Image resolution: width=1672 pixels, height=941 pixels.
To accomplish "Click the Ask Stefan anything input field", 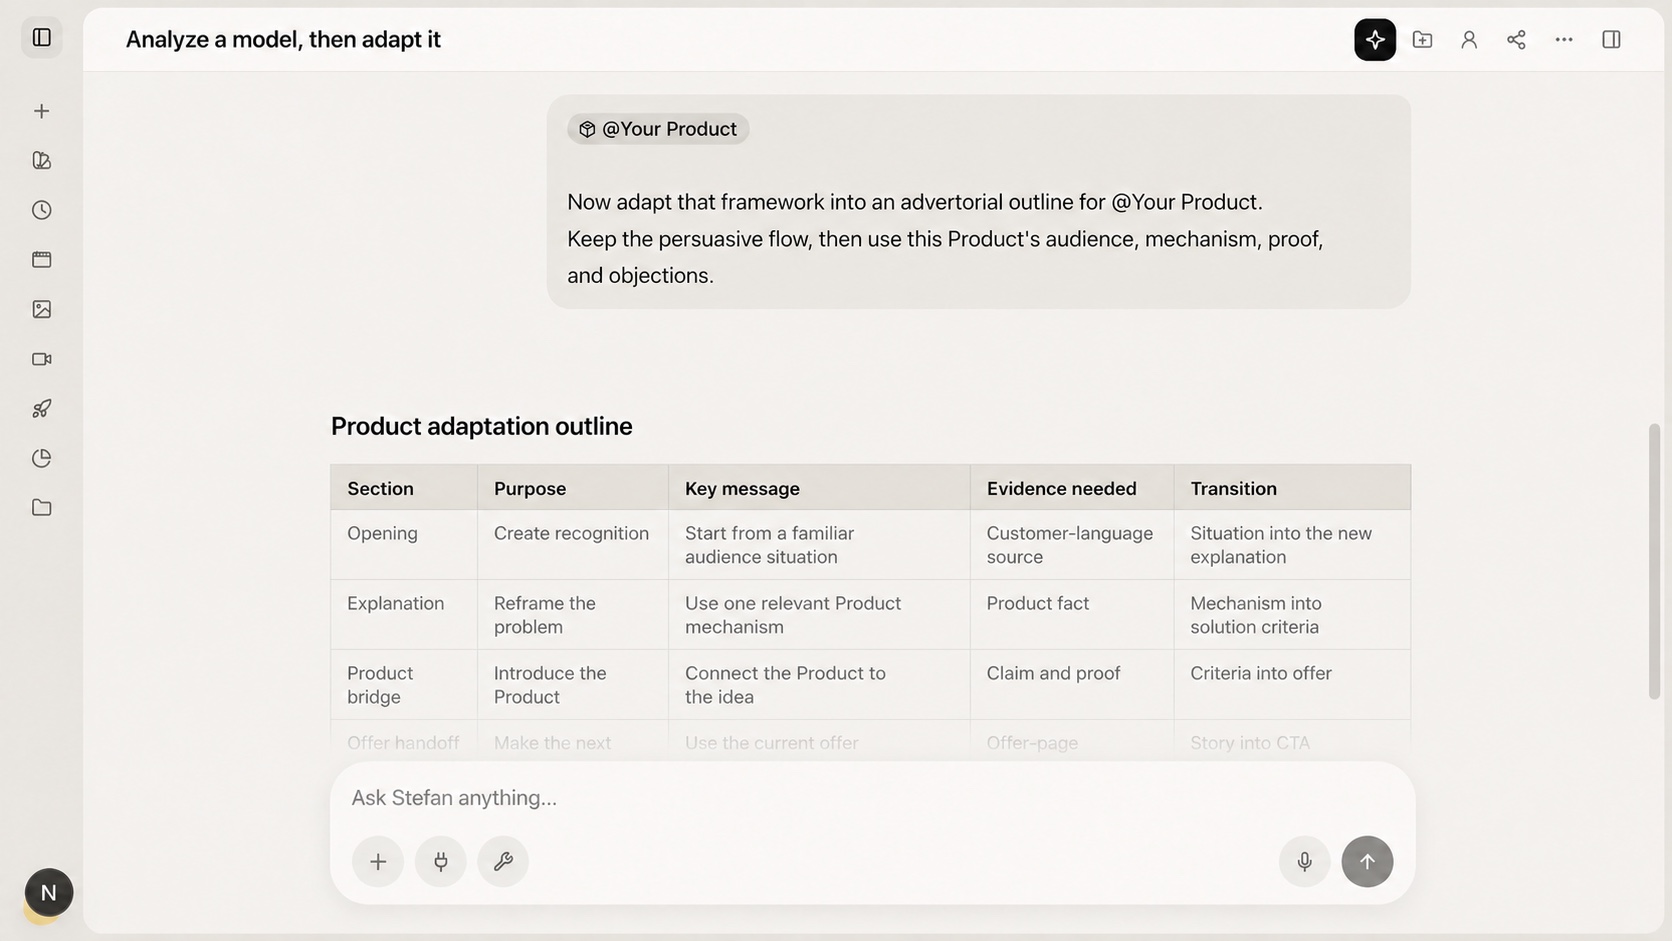I will tap(872, 798).
